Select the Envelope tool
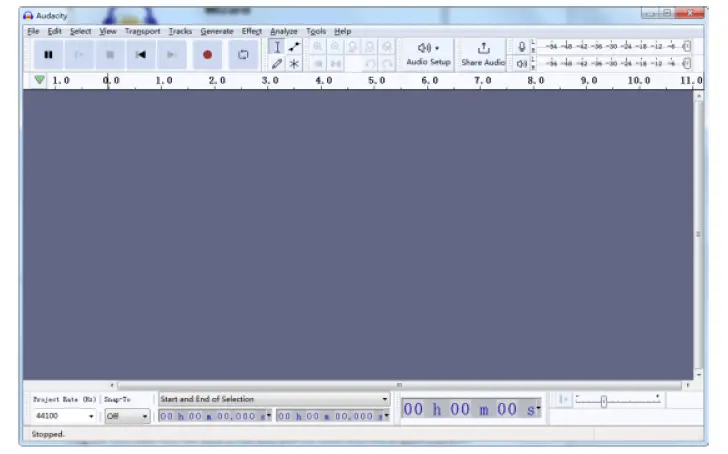 294,47
